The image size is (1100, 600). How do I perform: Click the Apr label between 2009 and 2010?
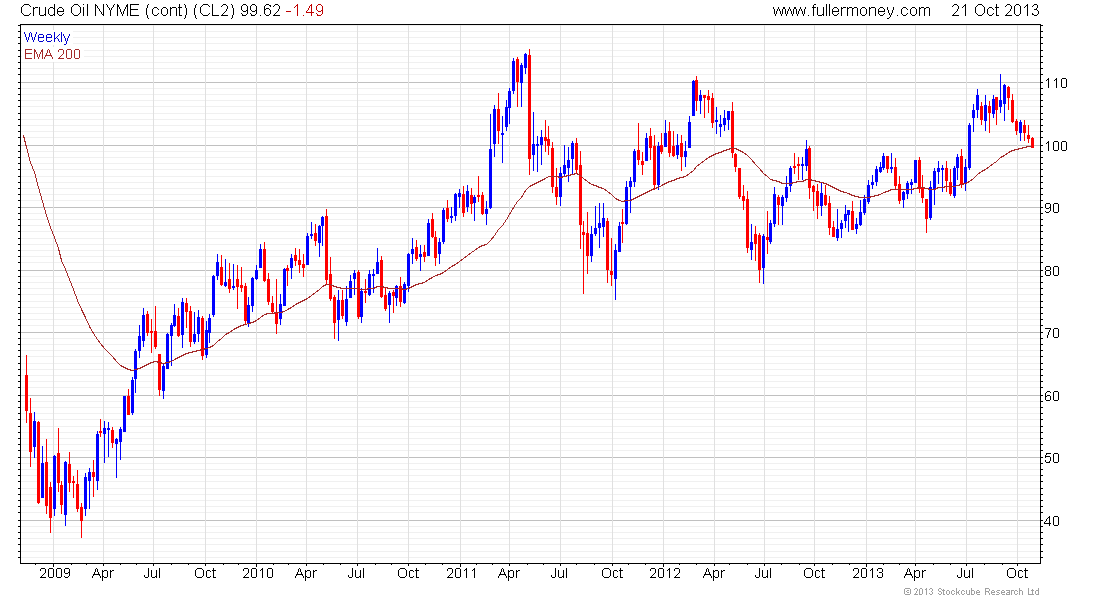[x=102, y=573]
